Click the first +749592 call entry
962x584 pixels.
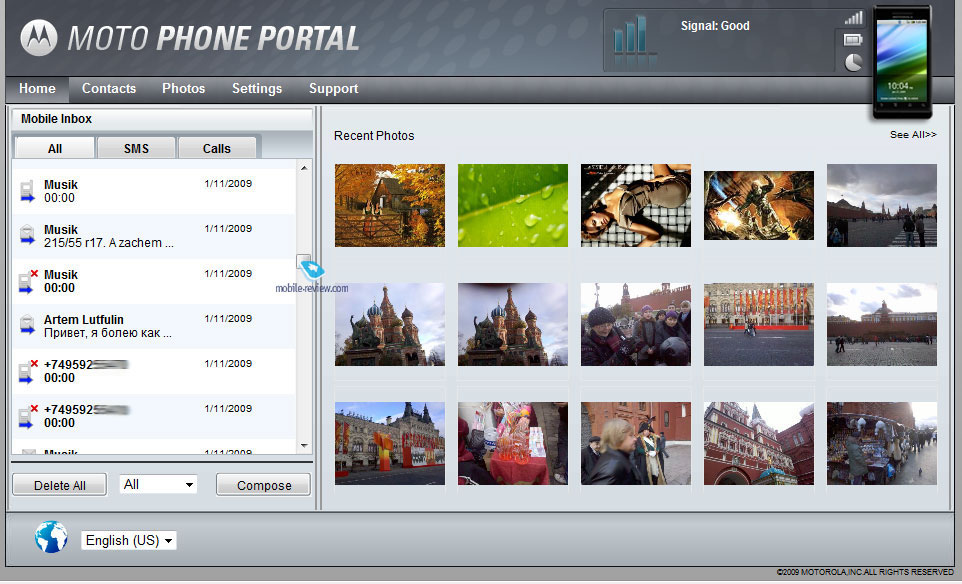tap(153, 372)
